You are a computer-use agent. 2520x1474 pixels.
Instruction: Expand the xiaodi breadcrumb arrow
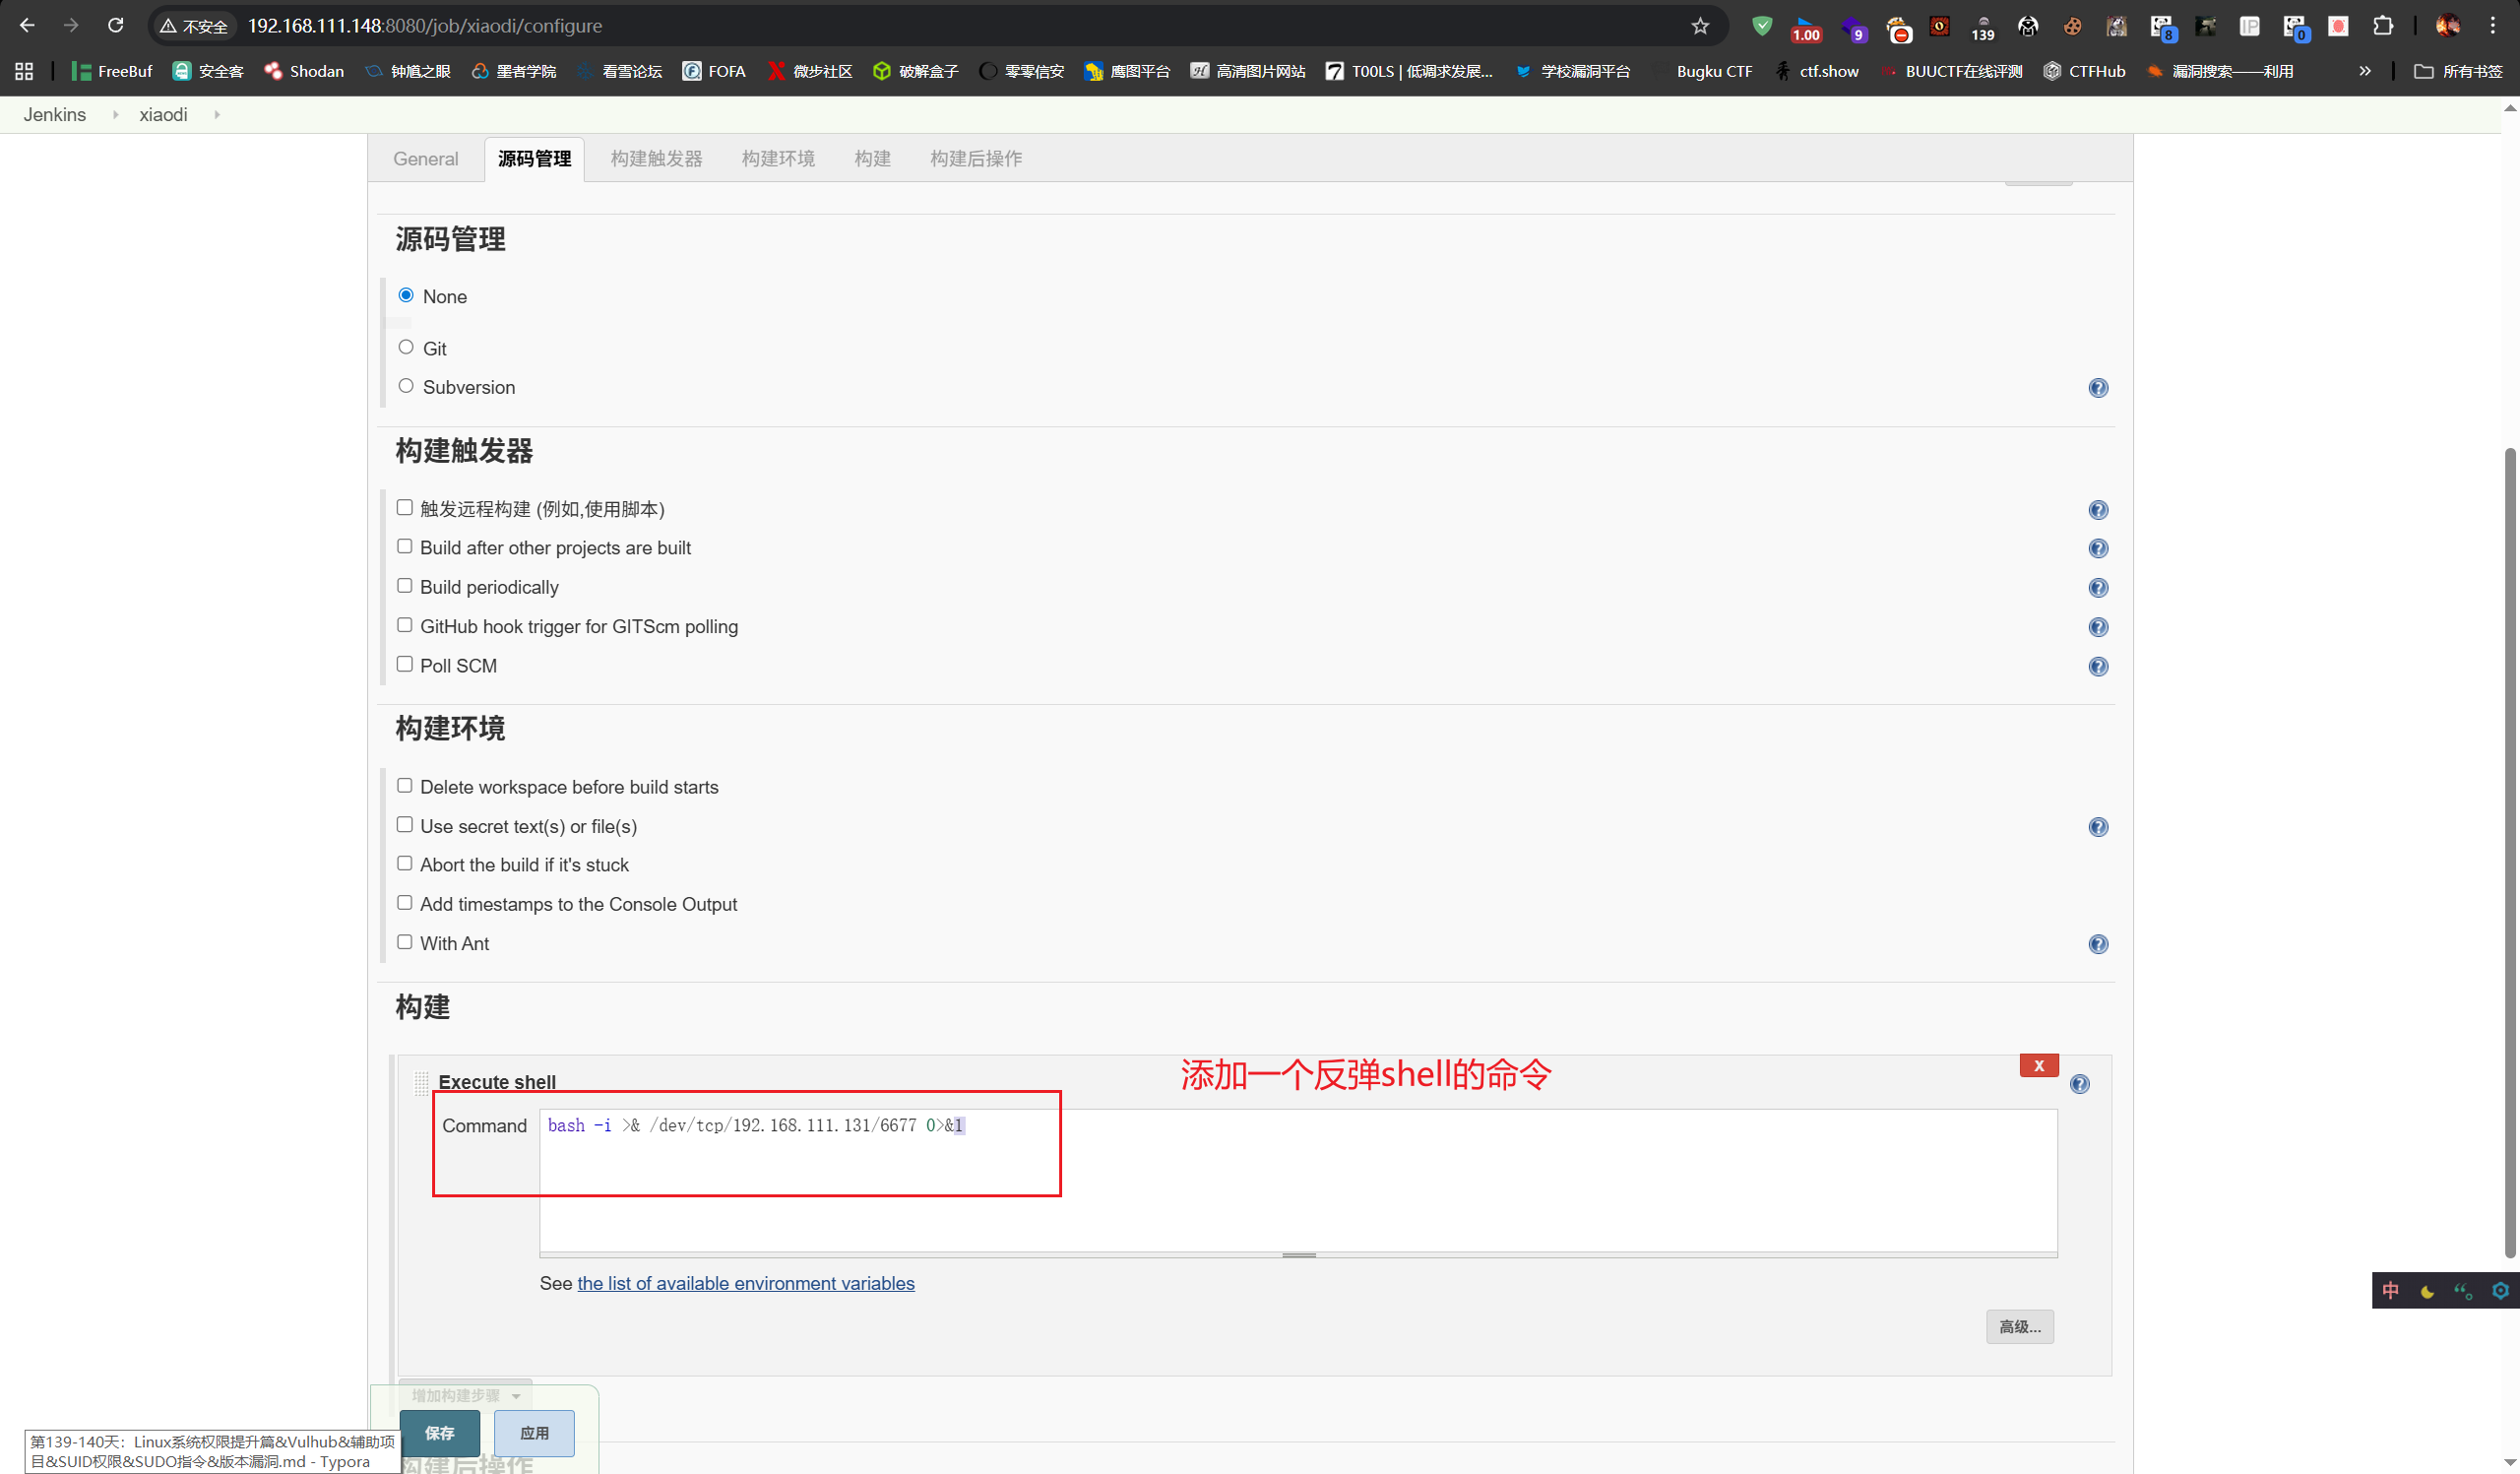click(x=217, y=115)
